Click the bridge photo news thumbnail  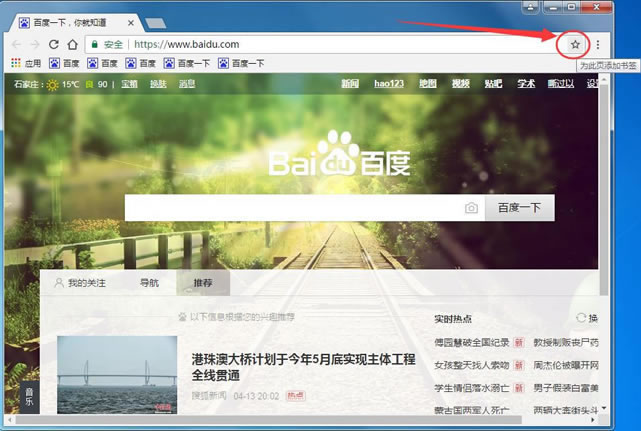pyautogui.click(x=117, y=375)
